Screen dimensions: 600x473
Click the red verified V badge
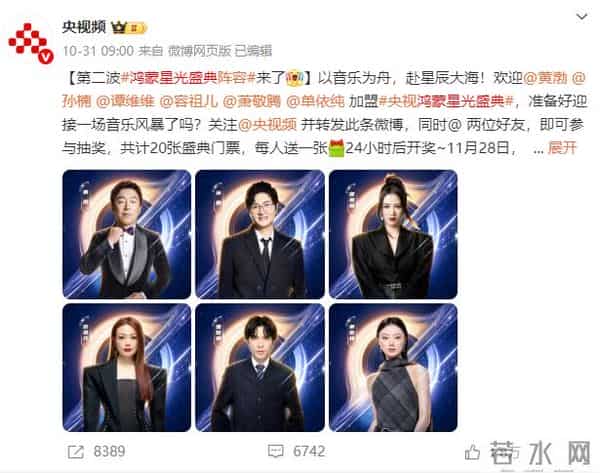tap(46, 57)
